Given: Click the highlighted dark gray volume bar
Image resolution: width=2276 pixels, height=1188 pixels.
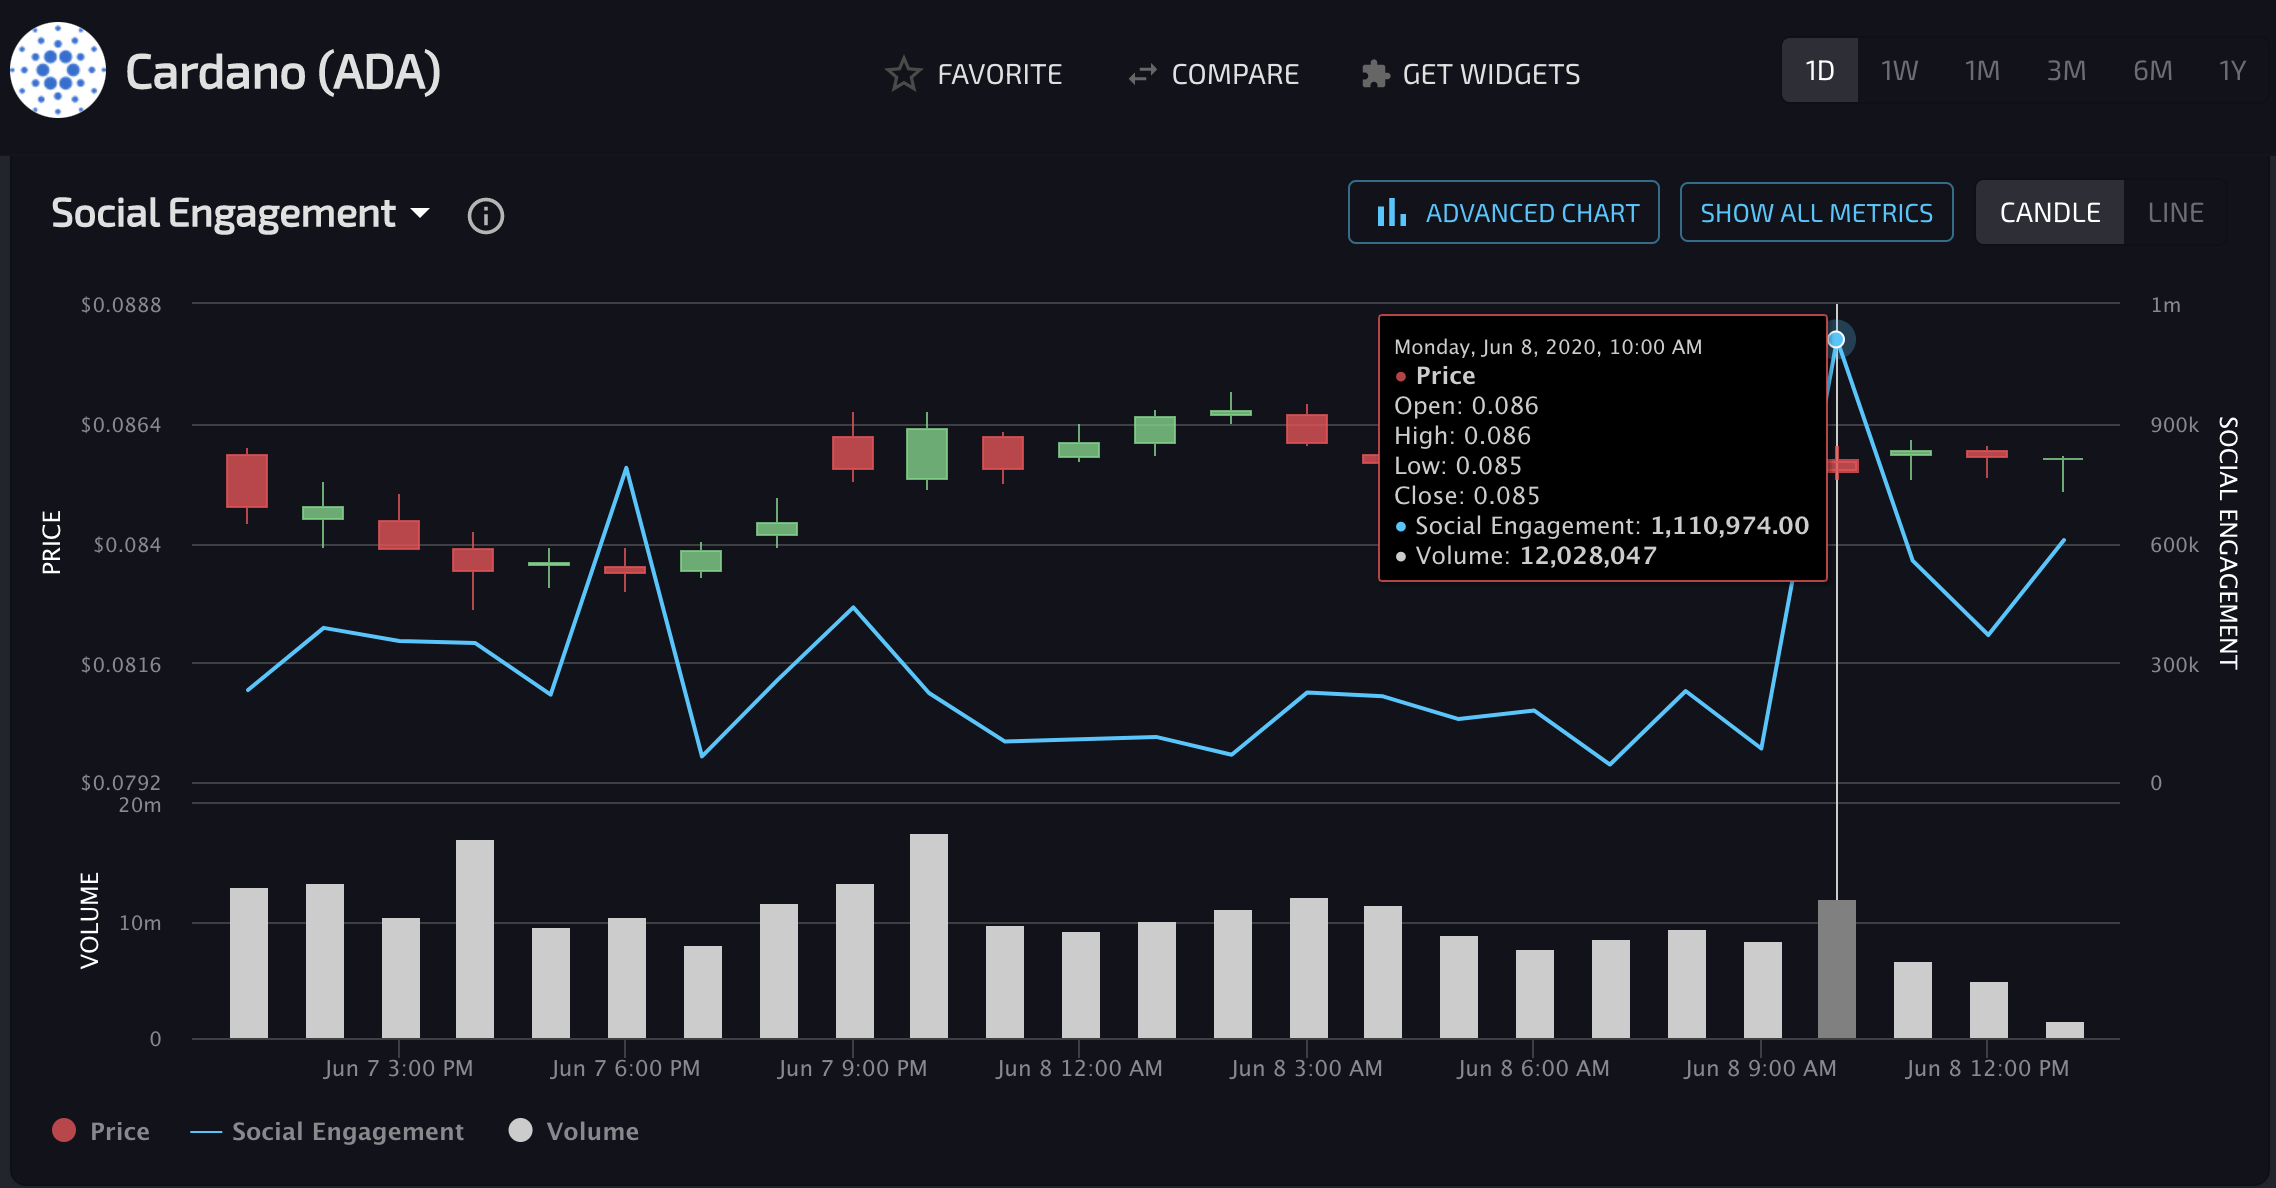Looking at the screenshot, I should (1837, 969).
